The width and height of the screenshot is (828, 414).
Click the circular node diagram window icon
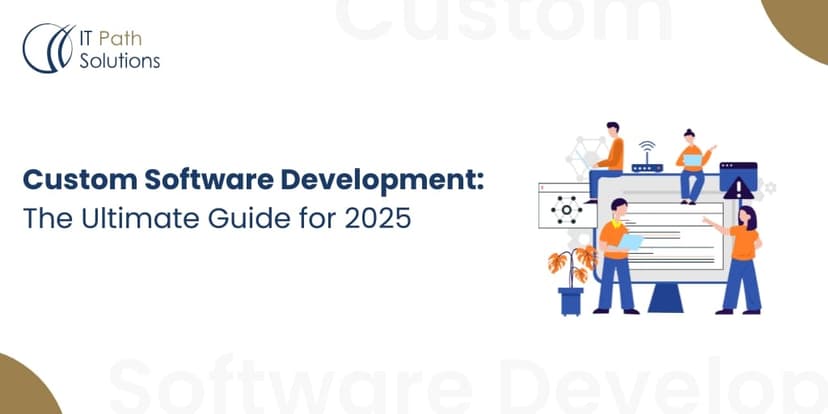(567, 209)
